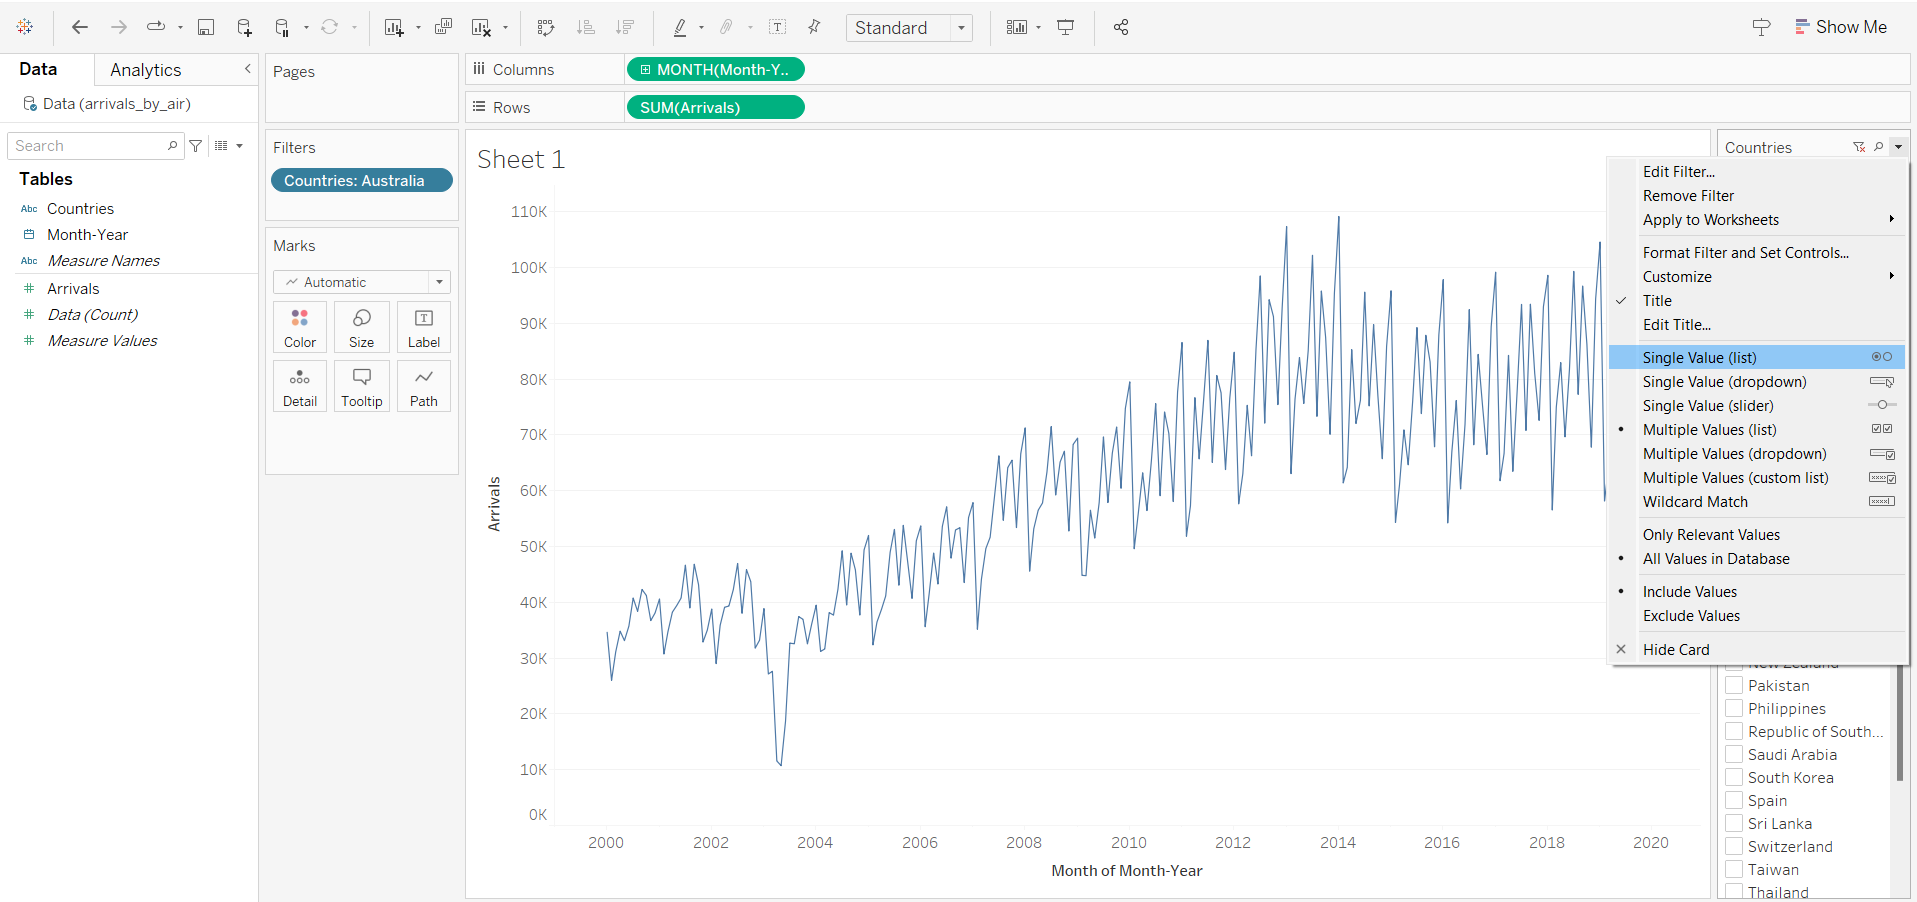The height and width of the screenshot is (902, 1917).
Task: Enable the Switzerland filter checkbox
Action: click(x=1734, y=846)
